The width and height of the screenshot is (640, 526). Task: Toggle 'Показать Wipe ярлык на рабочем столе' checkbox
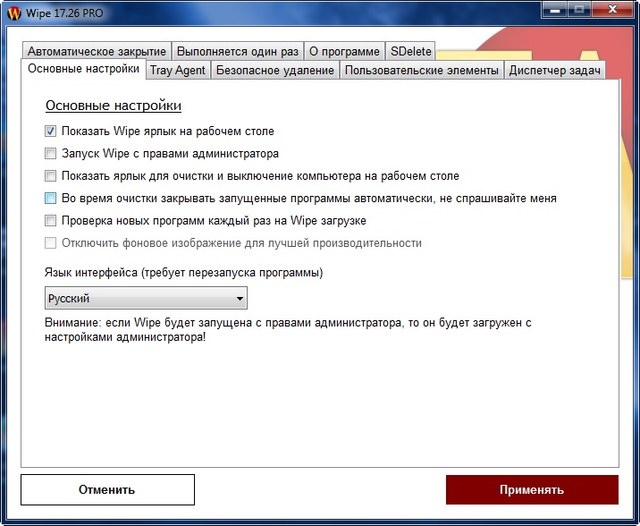[51, 131]
